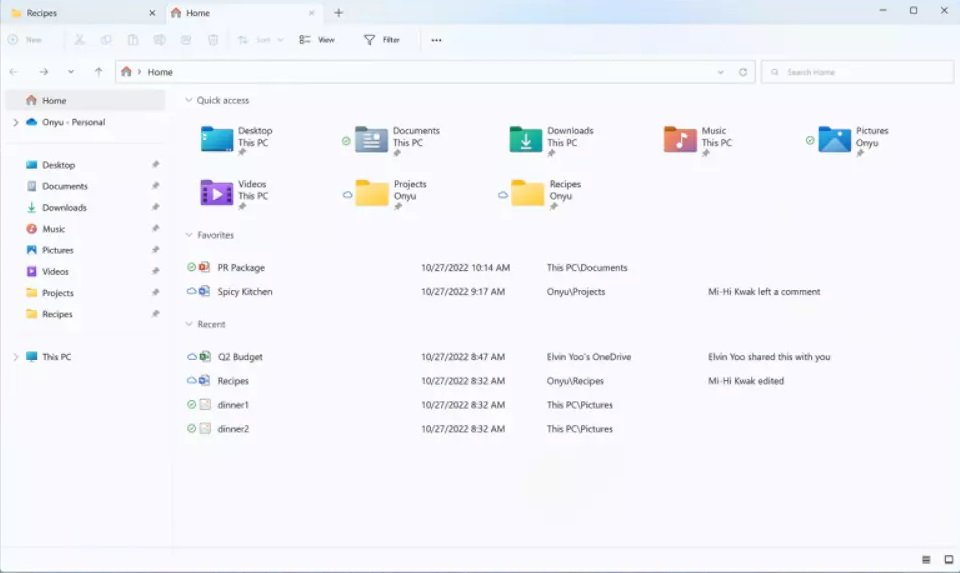Collapse the Recent section

(x=189, y=324)
